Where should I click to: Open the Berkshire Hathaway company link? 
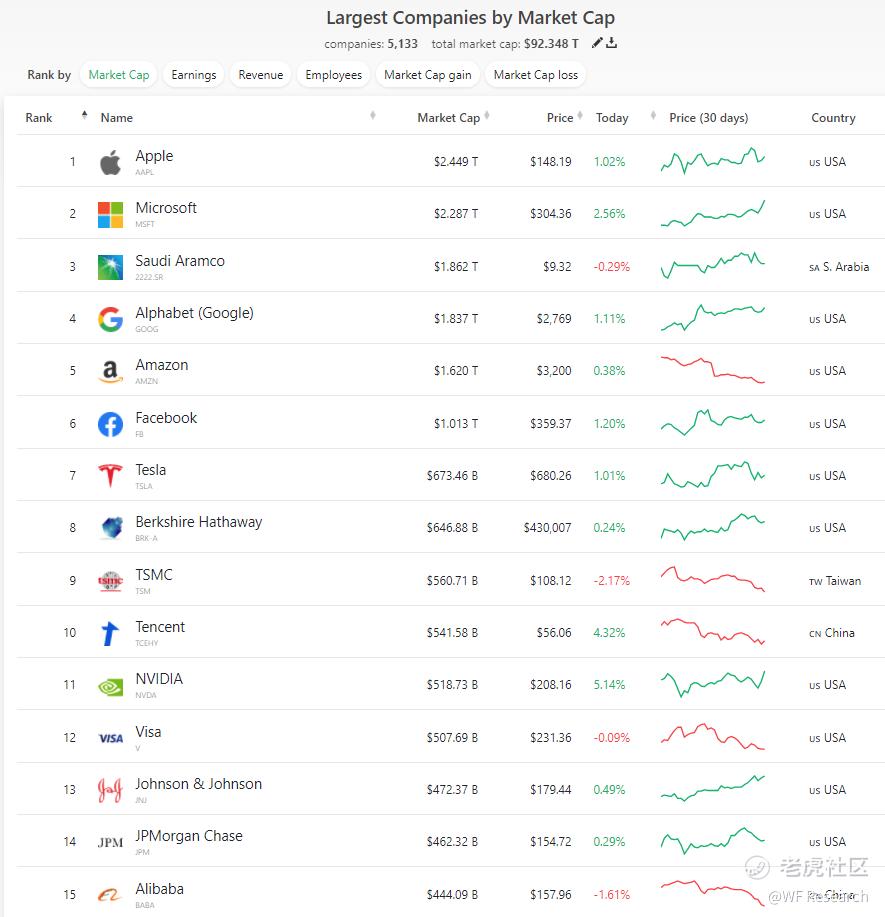(199, 522)
